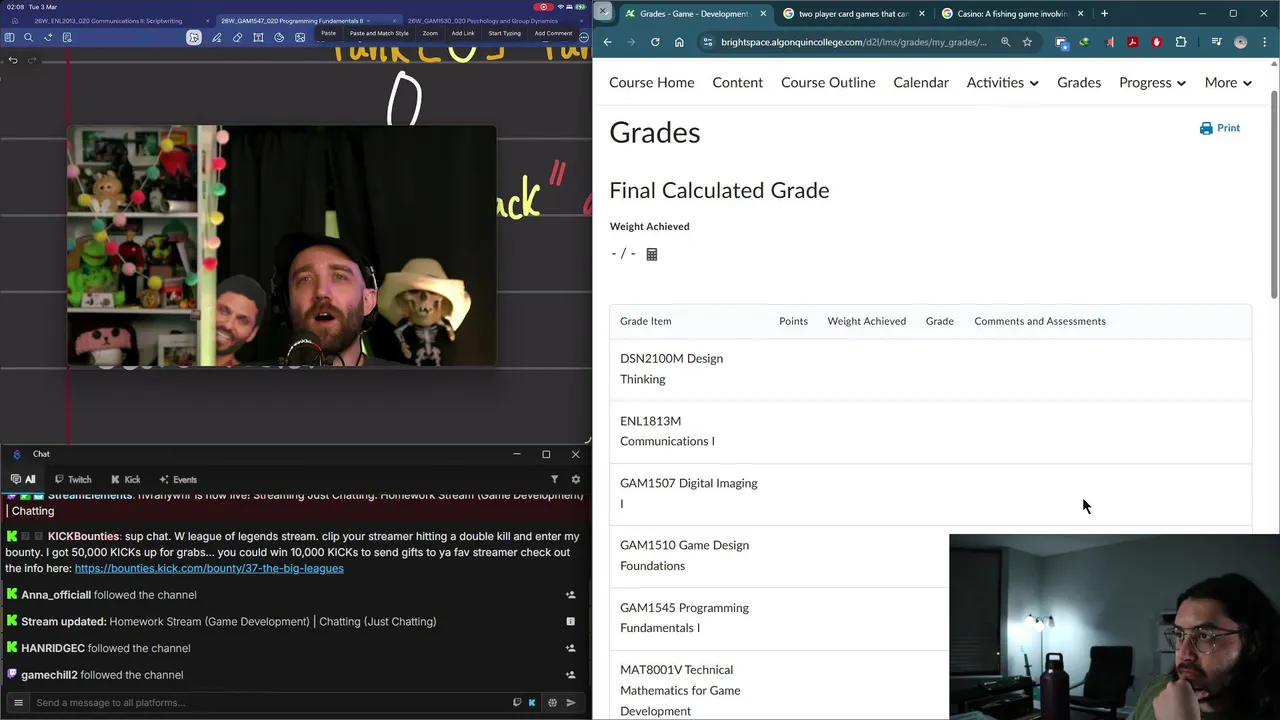Open the grade calculator icon under Weight Achieved
The height and width of the screenshot is (720, 1280).
click(652, 254)
